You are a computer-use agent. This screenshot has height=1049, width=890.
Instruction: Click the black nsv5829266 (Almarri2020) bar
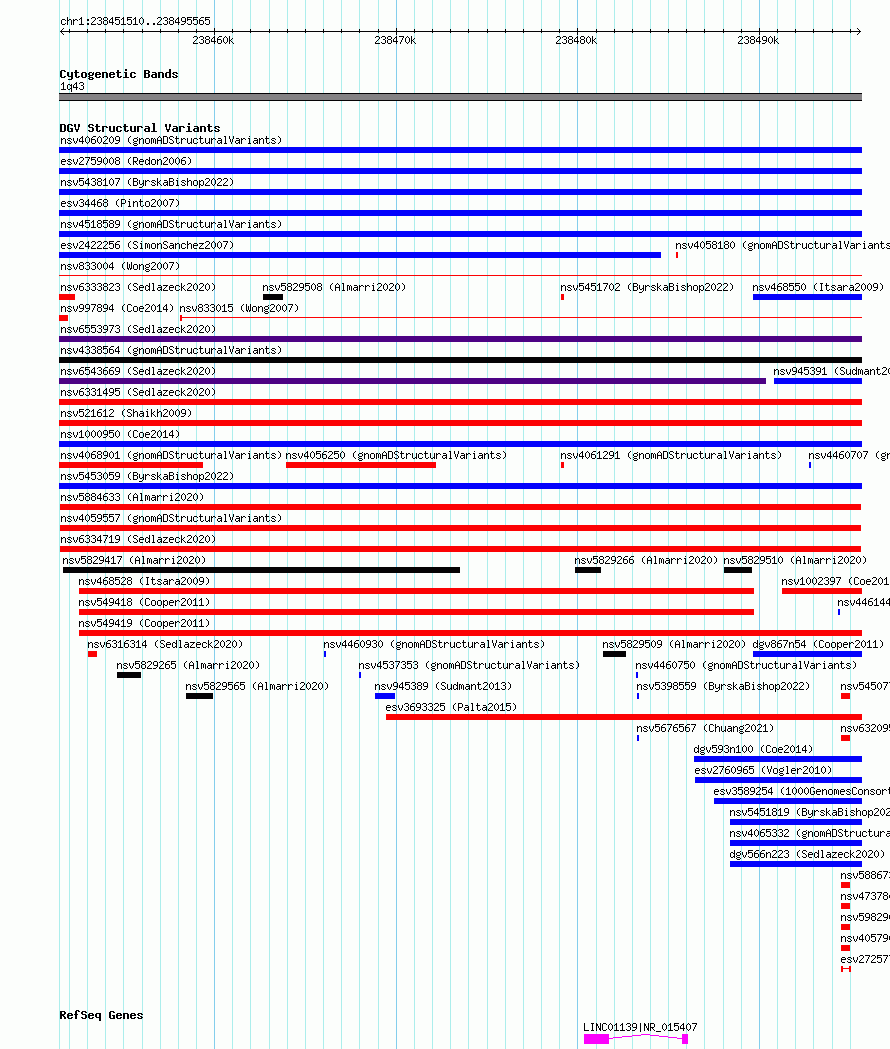coord(588,570)
